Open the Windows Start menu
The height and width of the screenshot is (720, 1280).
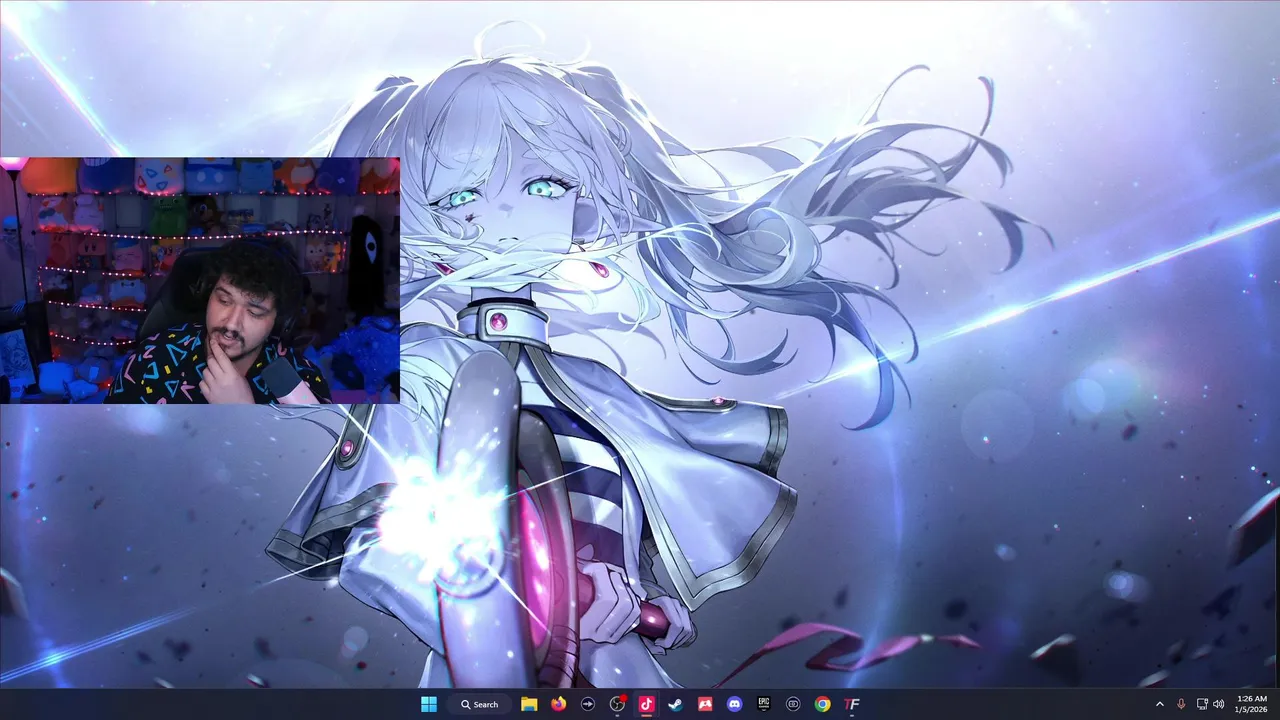point(429,704)
